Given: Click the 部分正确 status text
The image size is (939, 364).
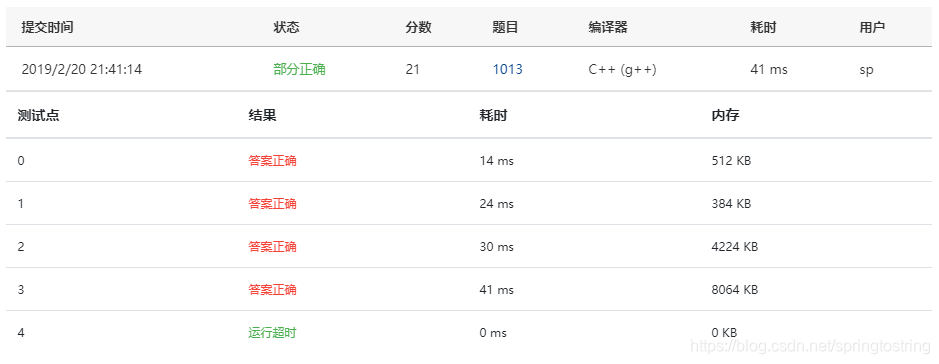Looking at the screenshot, I should pyautogui.click(x=299, y=69).
